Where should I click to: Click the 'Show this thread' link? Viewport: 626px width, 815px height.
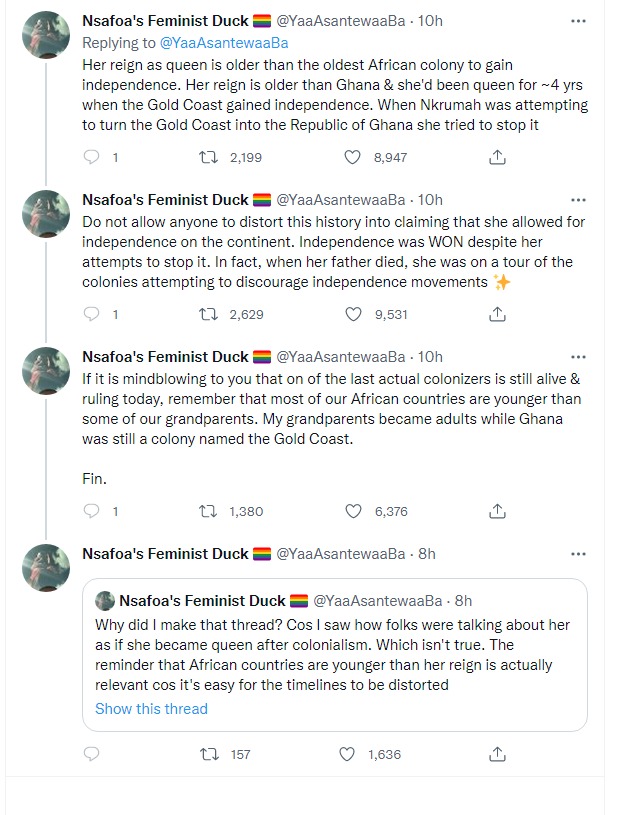(x=151, y=709)
